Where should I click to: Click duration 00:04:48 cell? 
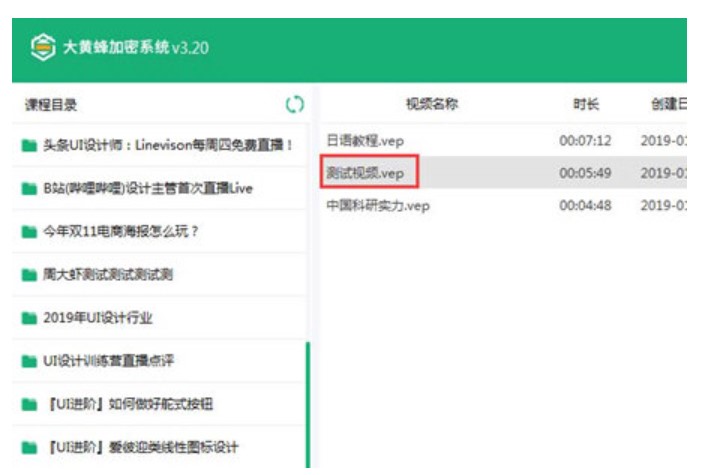pos(585,205)
